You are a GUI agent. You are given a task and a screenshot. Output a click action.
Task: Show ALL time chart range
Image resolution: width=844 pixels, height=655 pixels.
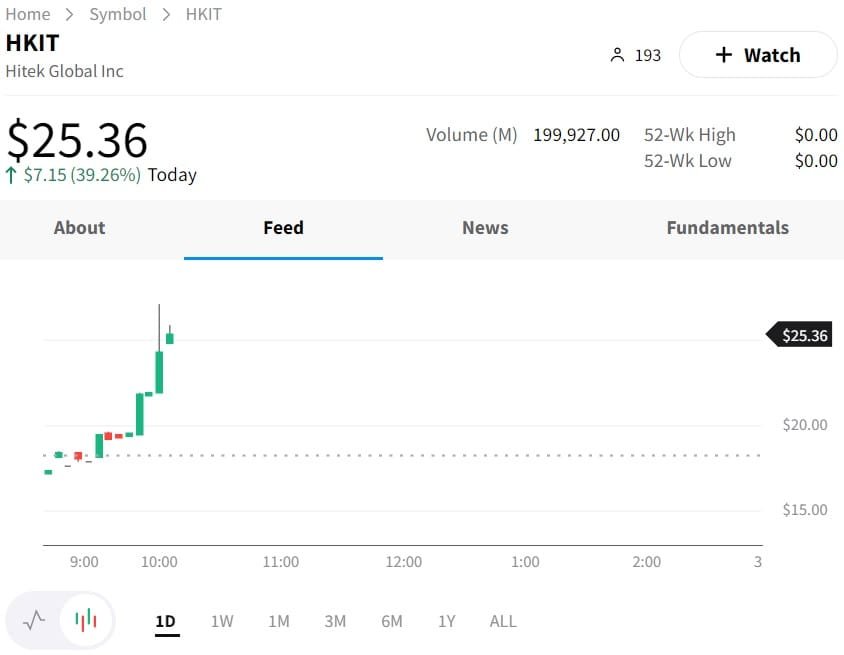pyautogui.click(x=503, y=621)
